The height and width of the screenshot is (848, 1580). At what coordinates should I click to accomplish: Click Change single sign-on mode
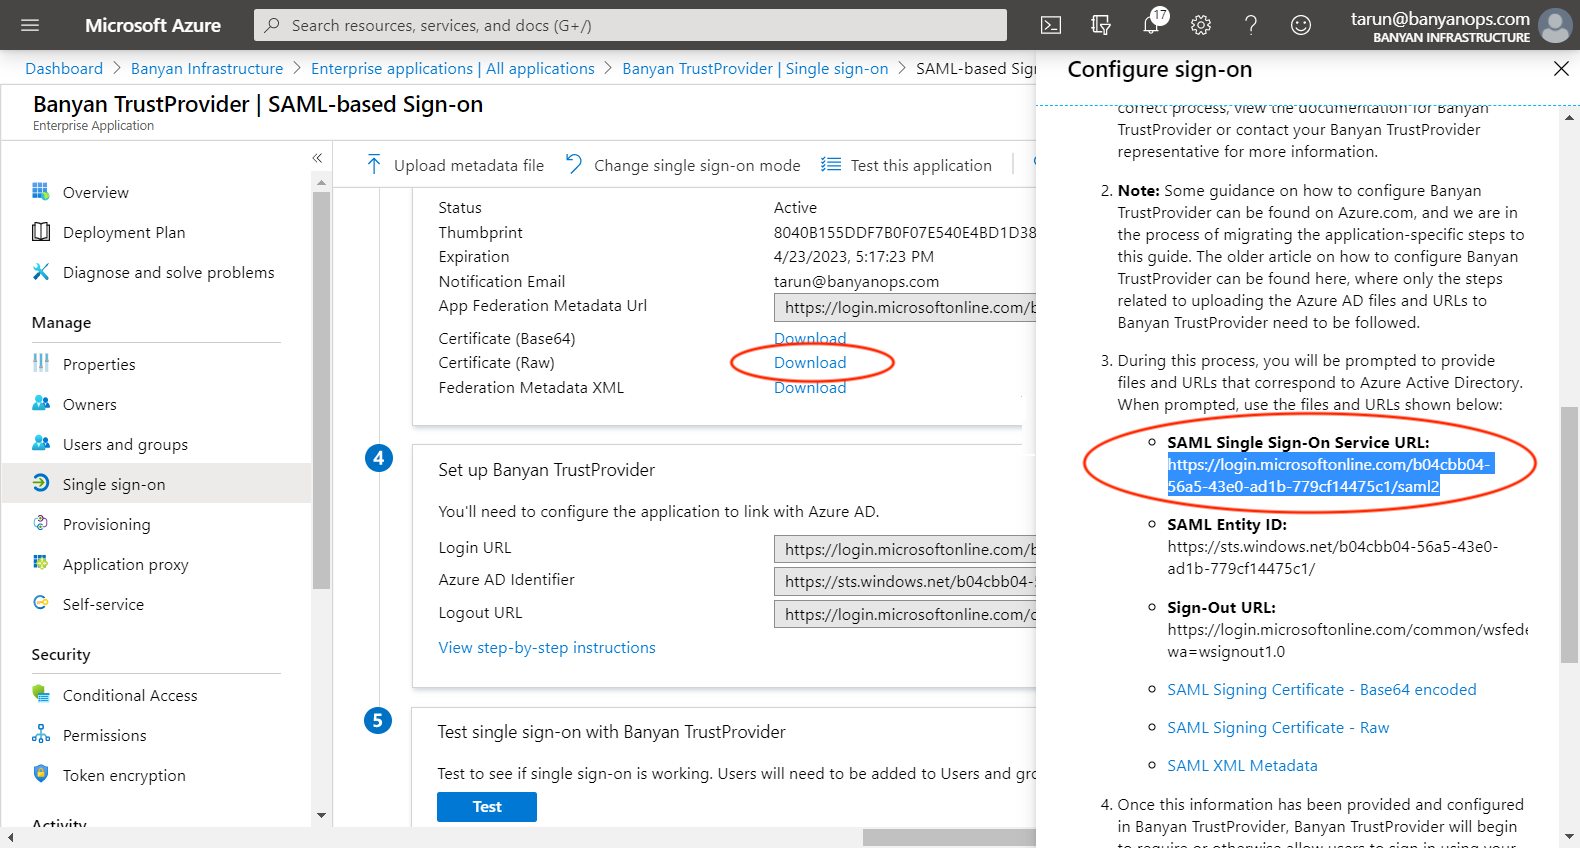[683, 165]
